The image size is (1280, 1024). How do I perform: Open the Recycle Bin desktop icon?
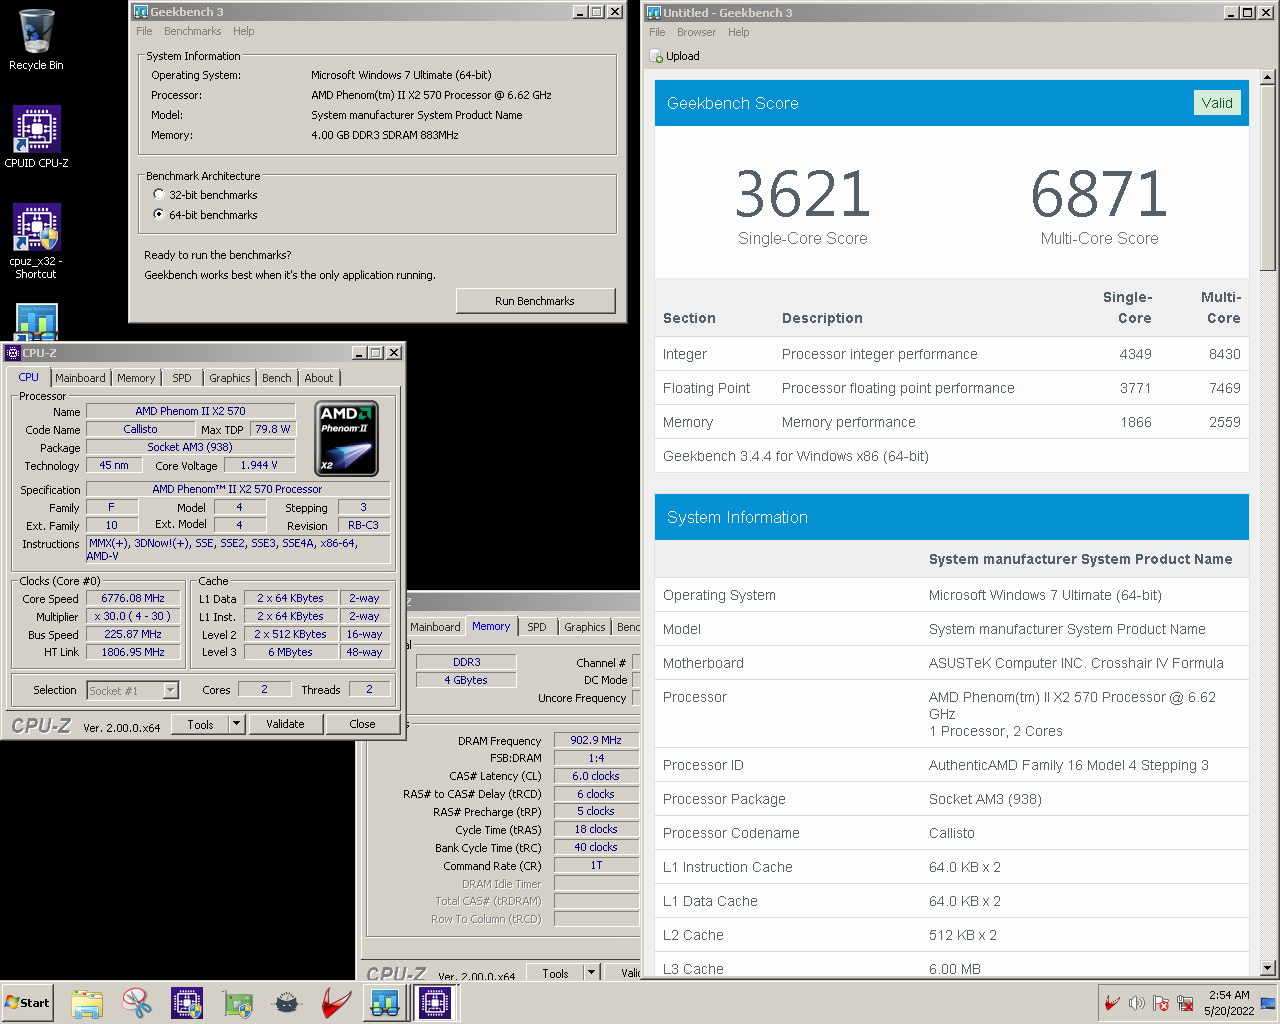pos(36,40)
